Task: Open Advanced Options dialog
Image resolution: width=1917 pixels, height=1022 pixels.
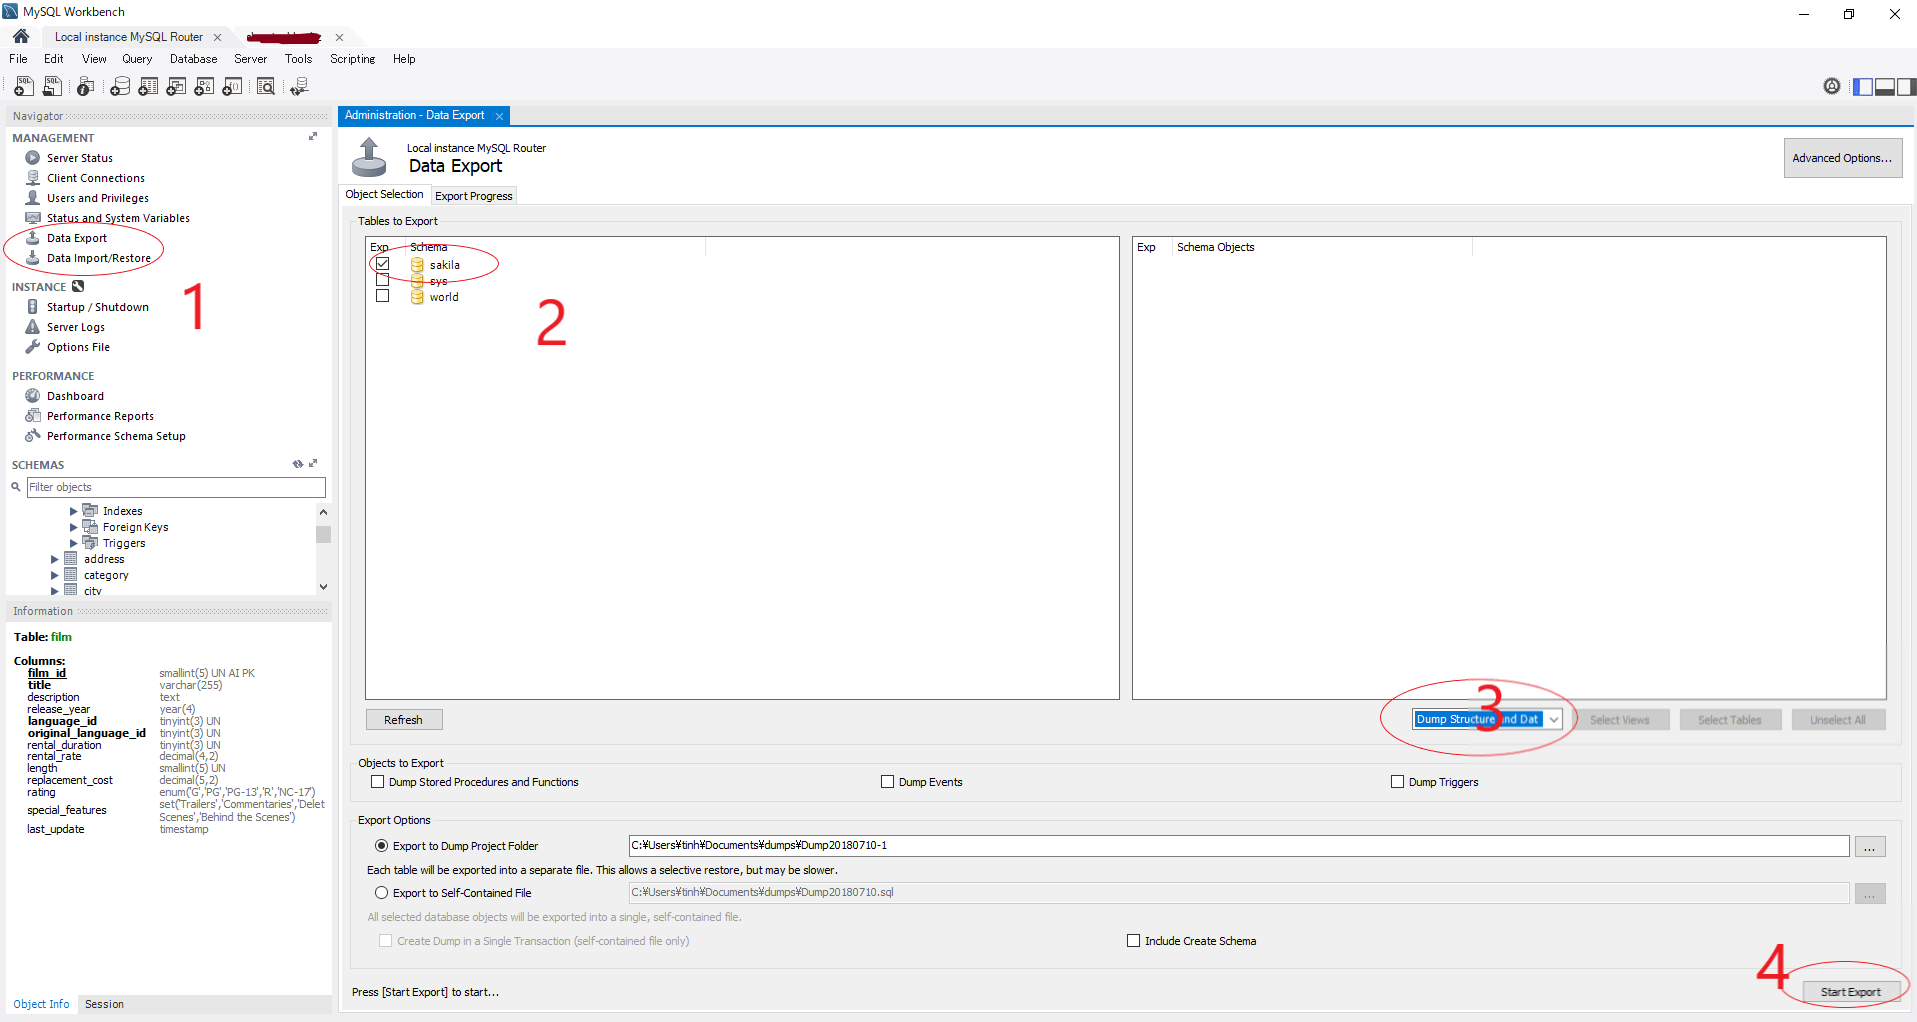Action: [x=1842, y=158]
